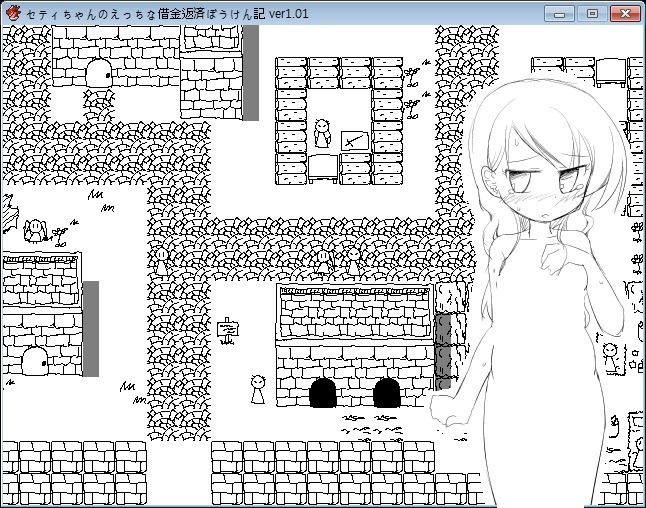Screen dimensions: 646x508
Task: Close the game window
Action: [625, 14]
